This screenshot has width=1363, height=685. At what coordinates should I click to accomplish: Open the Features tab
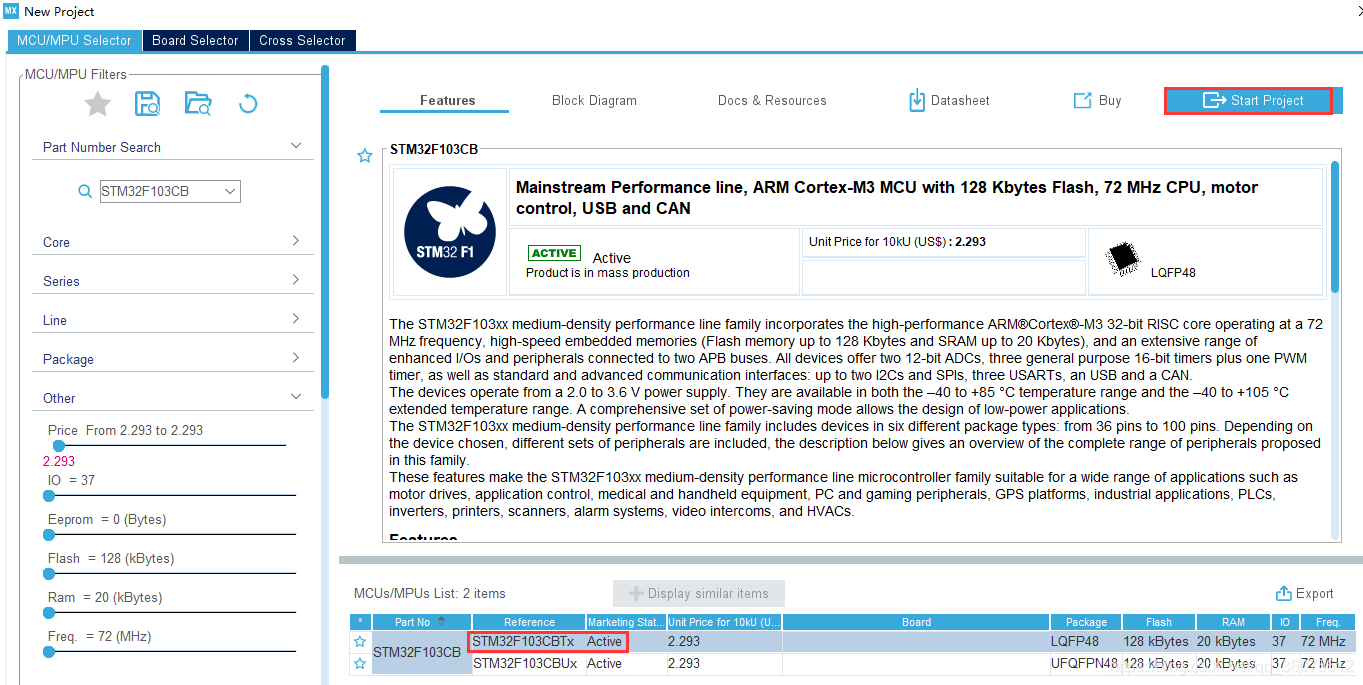(x=448, y=100)
